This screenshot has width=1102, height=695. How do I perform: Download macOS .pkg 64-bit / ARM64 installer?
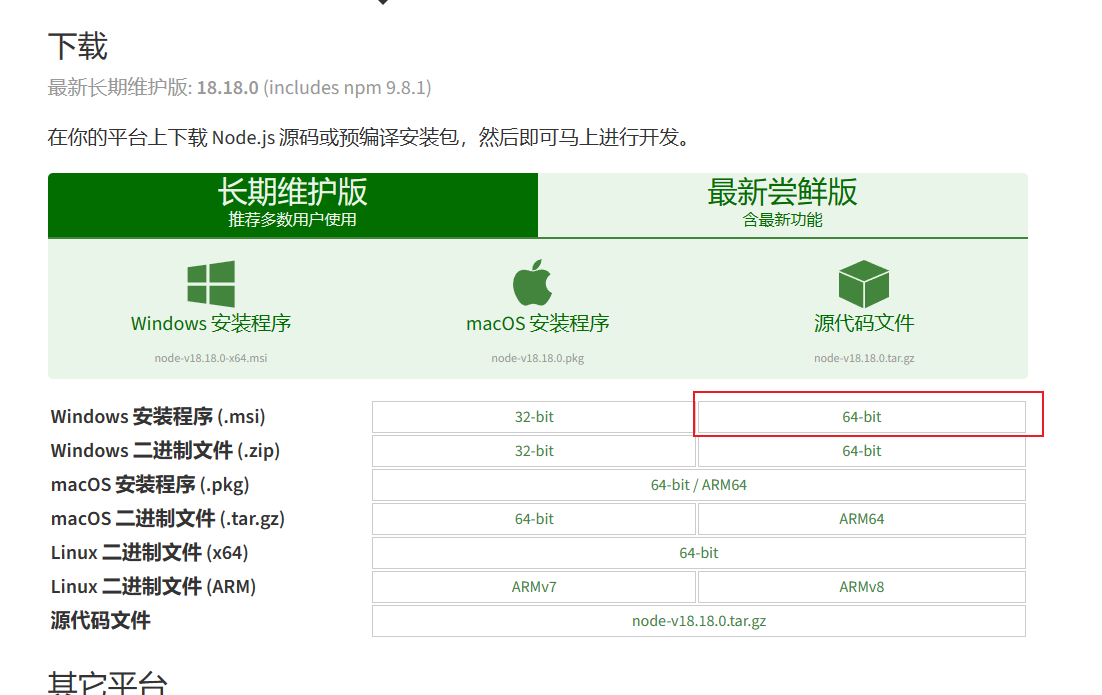click(x=698, y=485)
